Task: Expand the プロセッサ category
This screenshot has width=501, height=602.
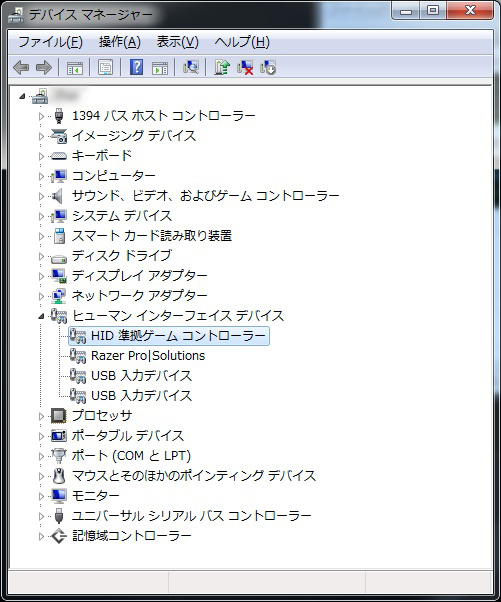Action: point(41,416)
